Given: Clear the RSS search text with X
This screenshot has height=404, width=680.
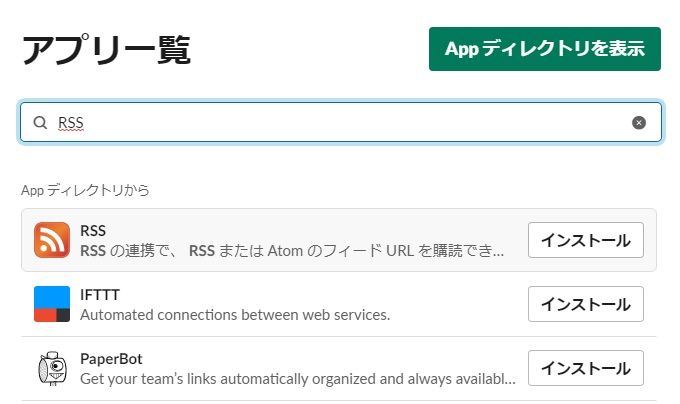Looking at the screenshot, I should 638,123.
